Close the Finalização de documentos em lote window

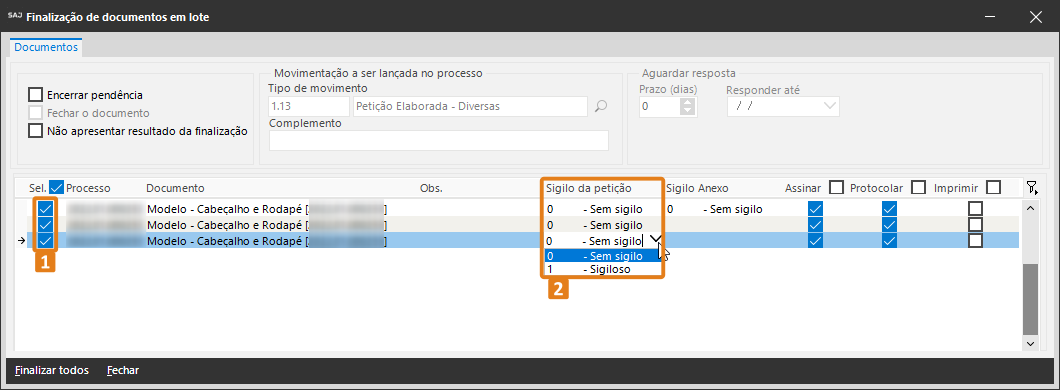tap(1036, 18)
